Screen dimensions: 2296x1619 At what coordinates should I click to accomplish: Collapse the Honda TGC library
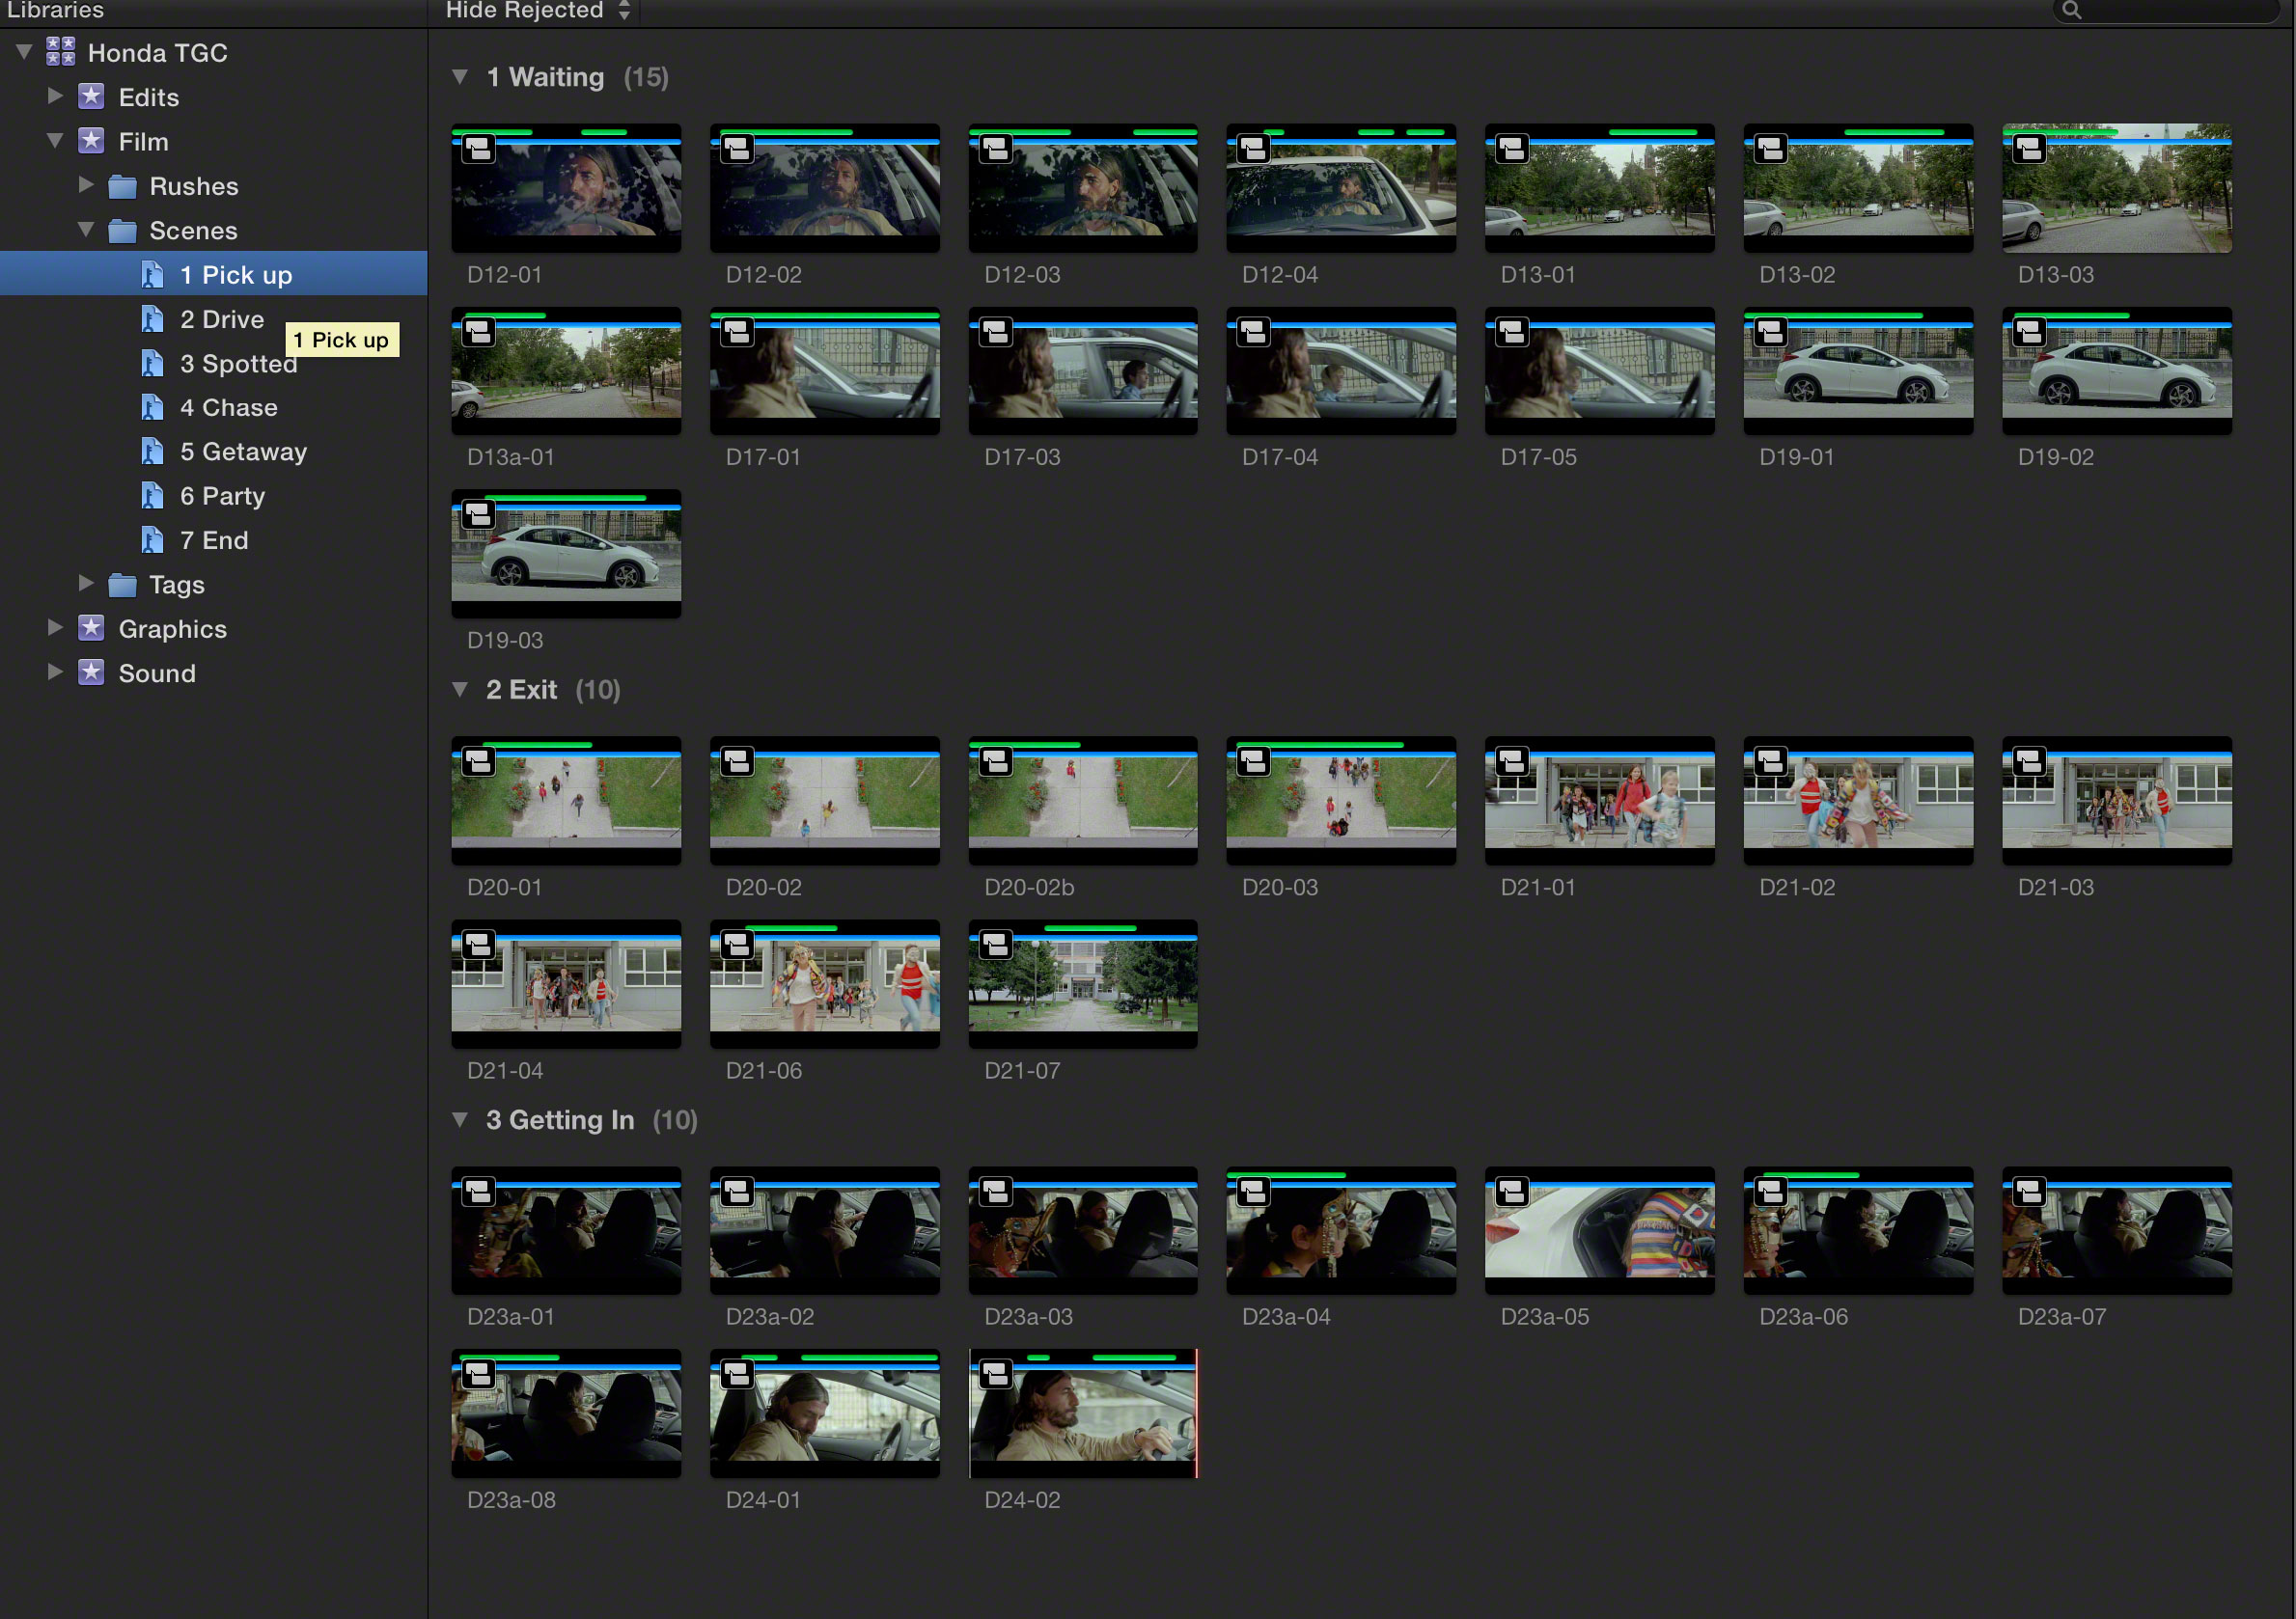click(25, 51)
